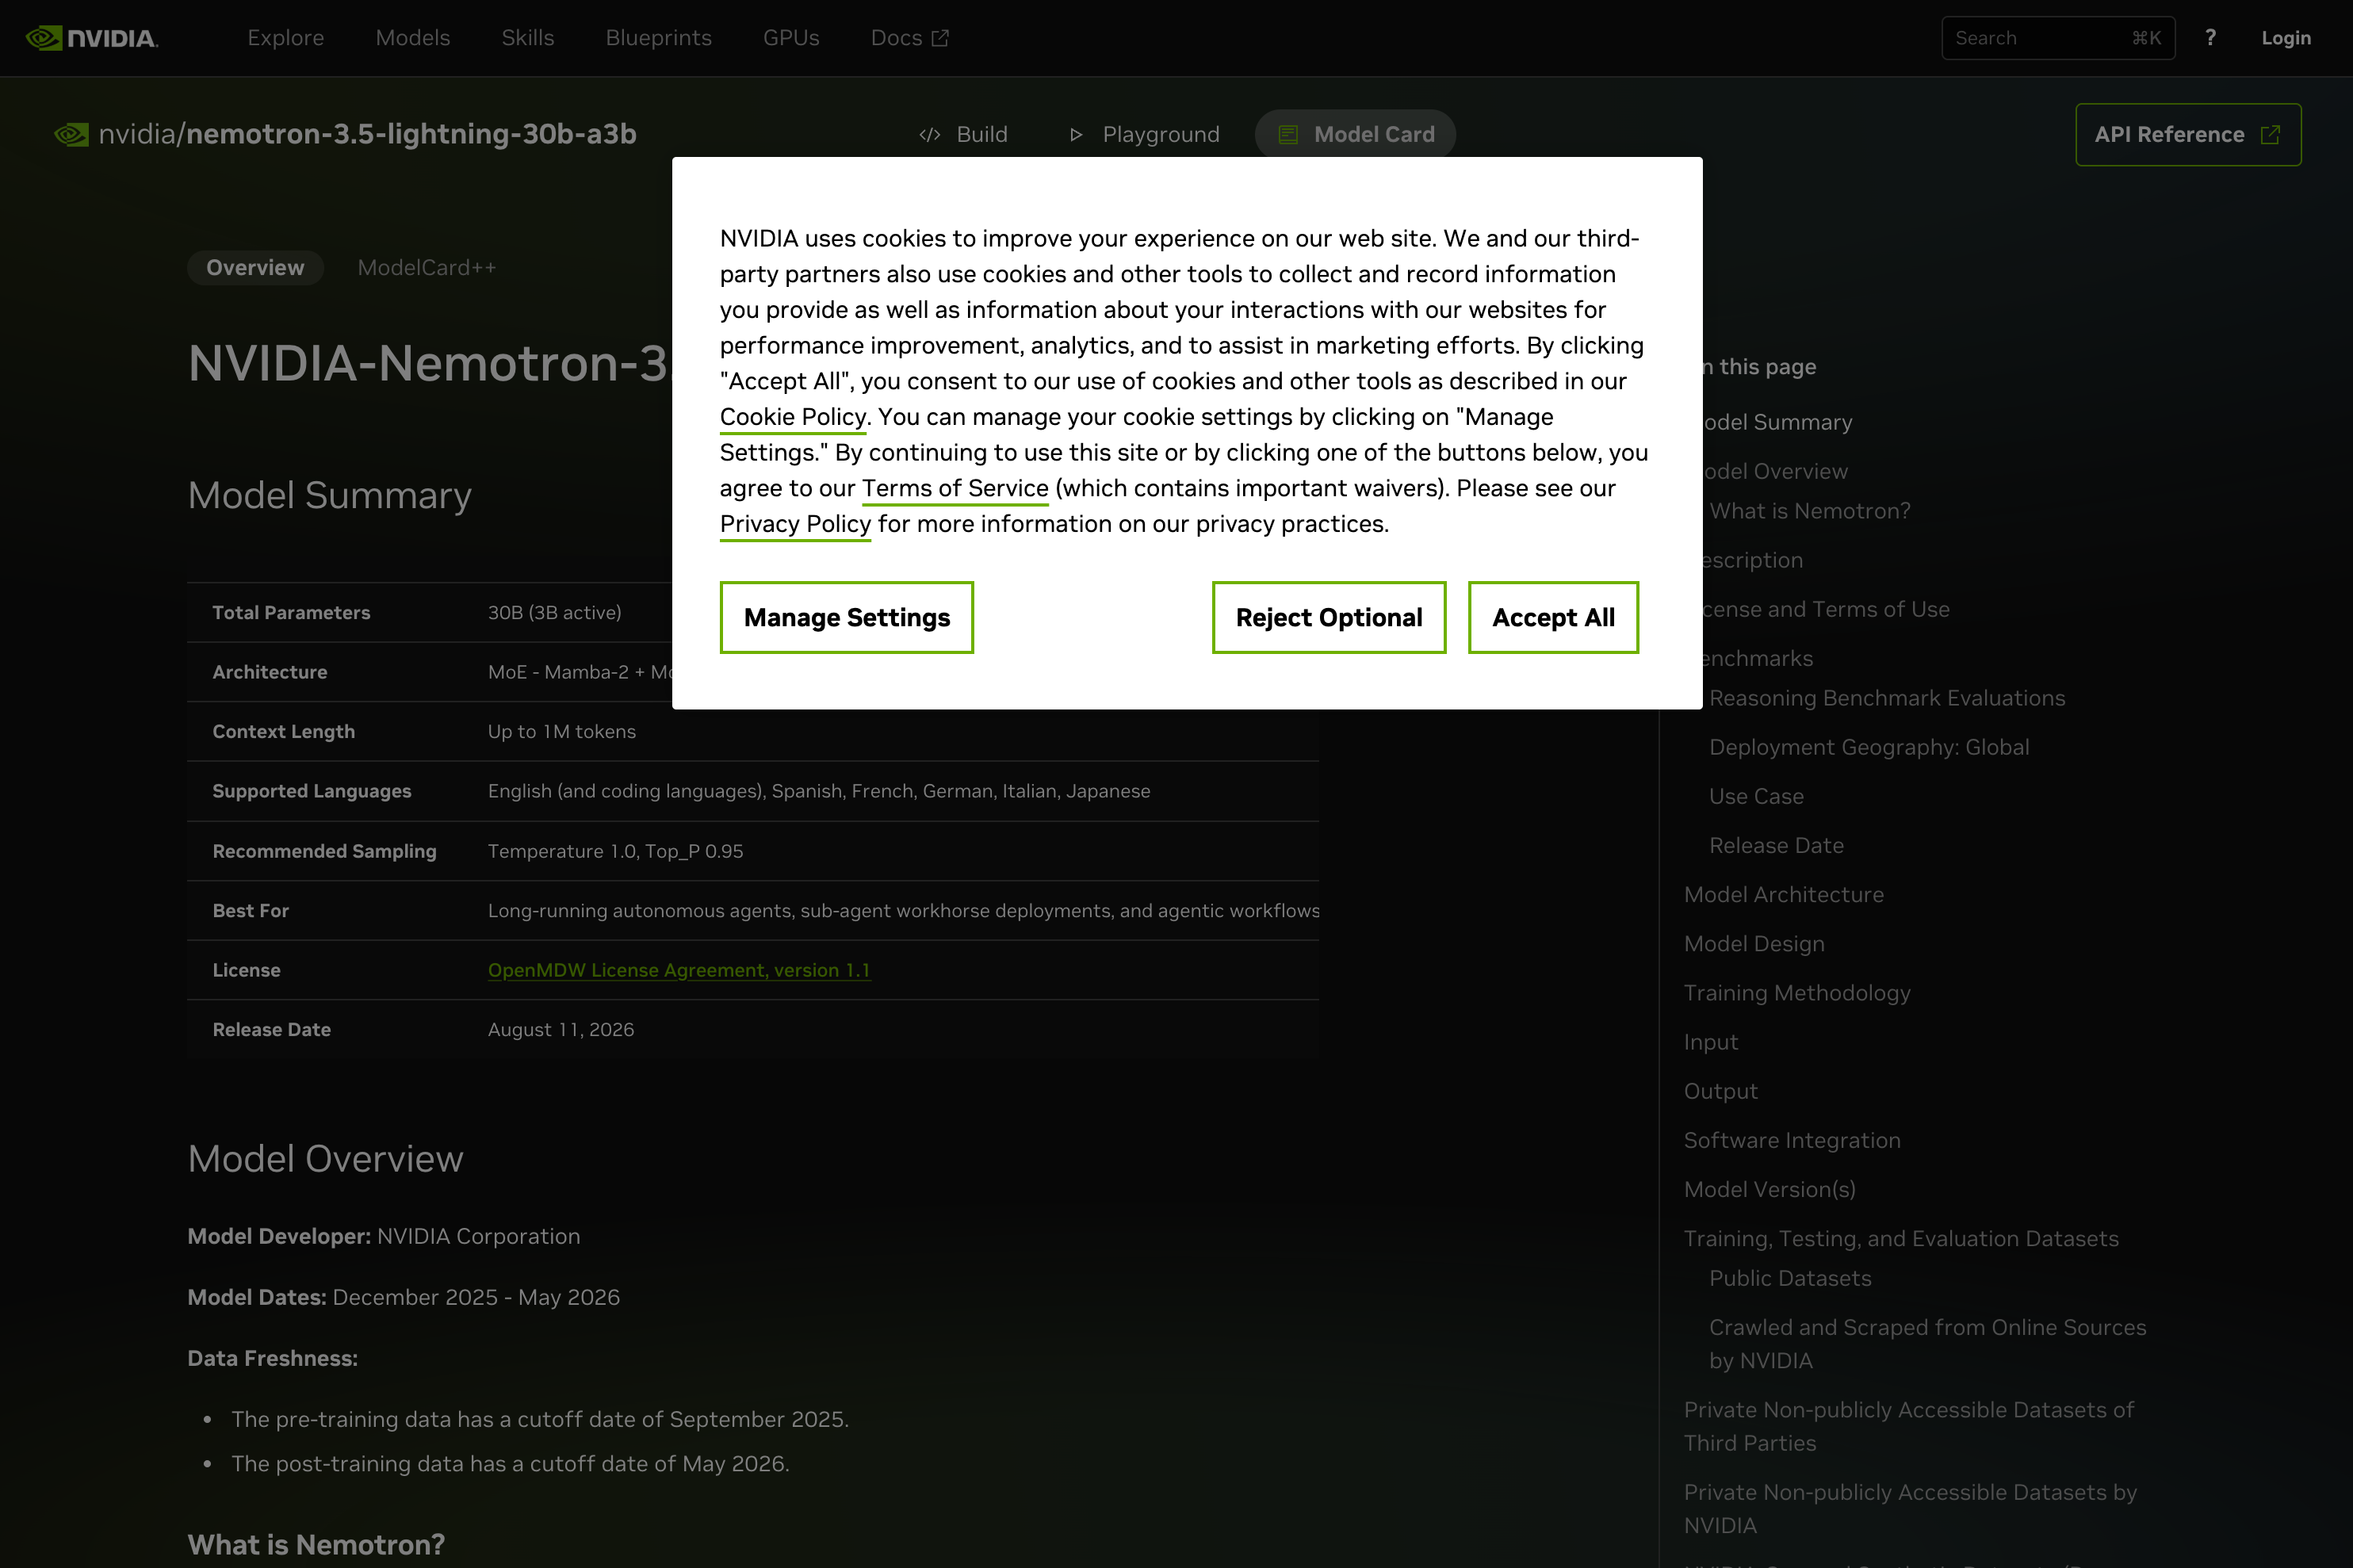This screenshot has width=2353, height=1568.
Task: Open the Explore menu item
Action: tap(286, 38)
